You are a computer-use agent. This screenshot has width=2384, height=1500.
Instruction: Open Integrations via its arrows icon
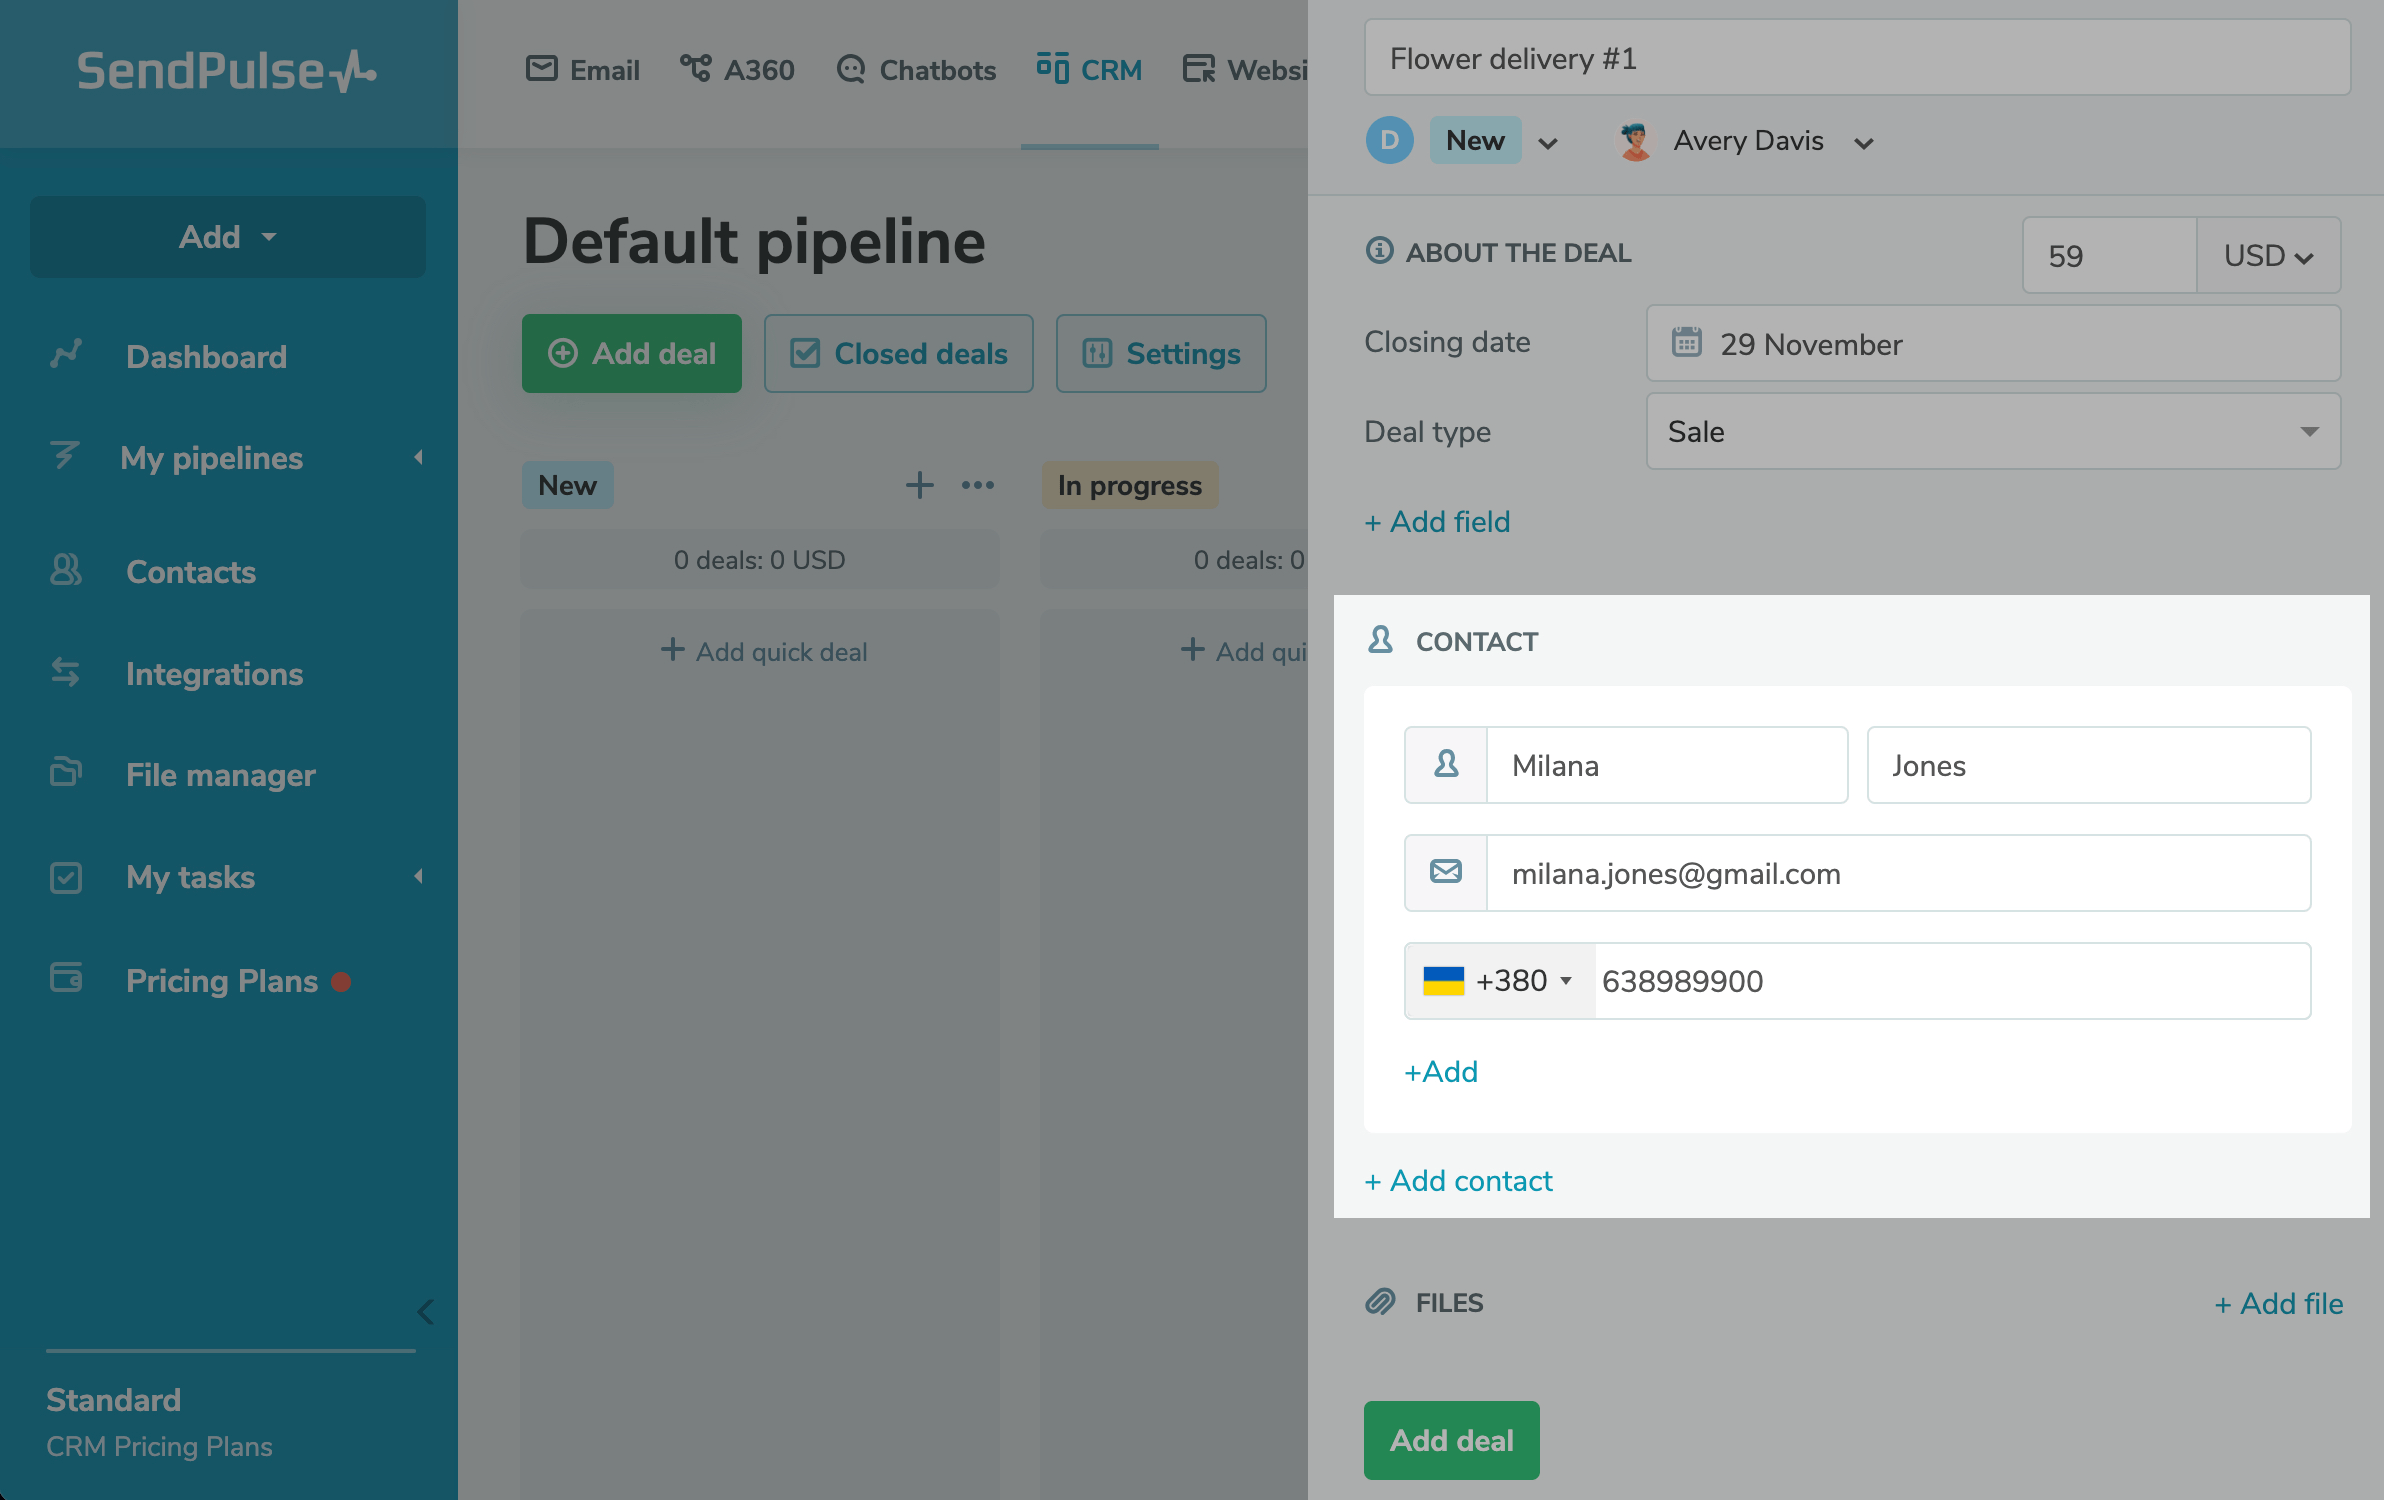66,673
